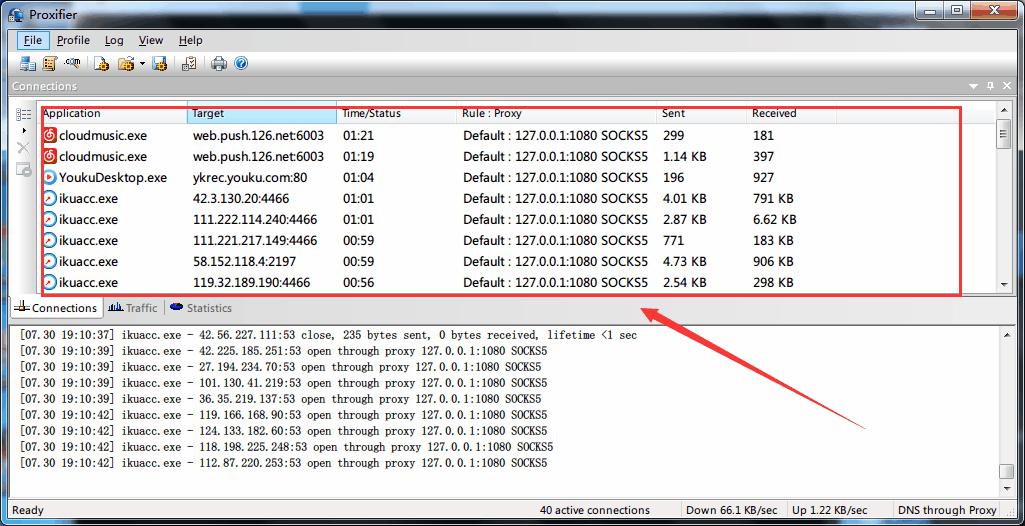1025x526 pixels.
Task: Click the list view icon beside Connections table
Action: tap(24, 115)
